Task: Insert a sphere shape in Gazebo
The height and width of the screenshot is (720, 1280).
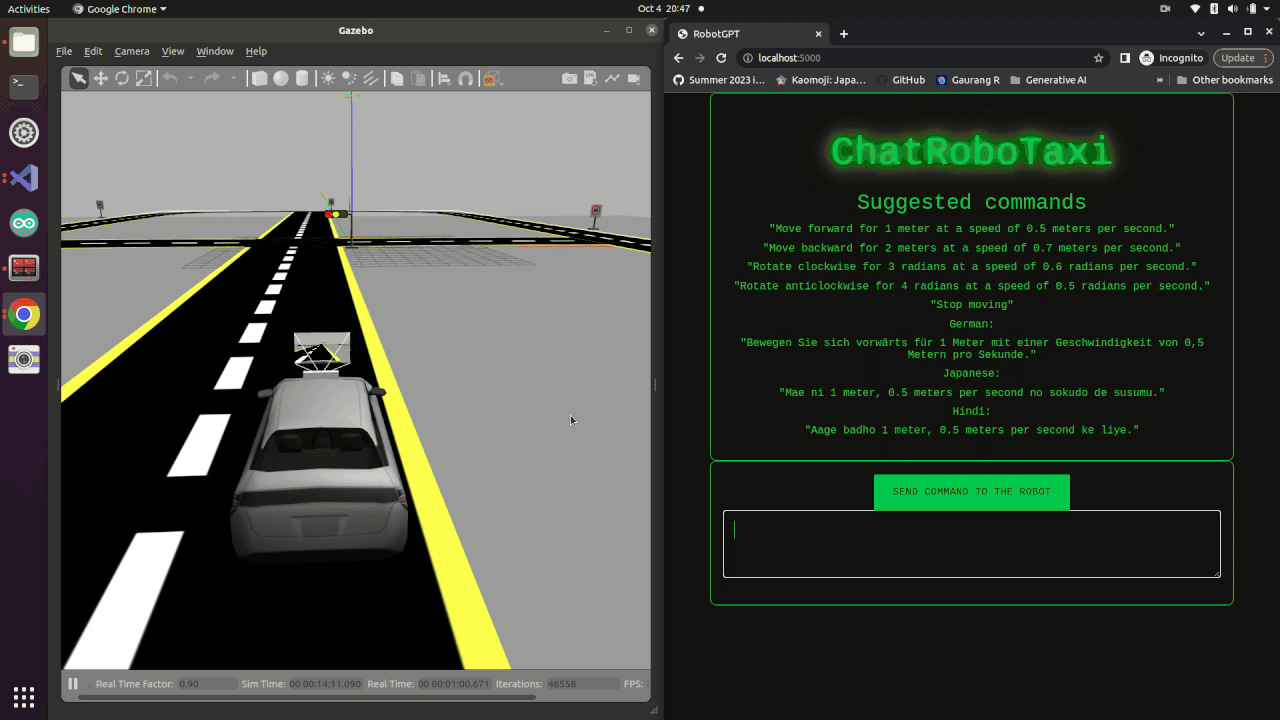Action: coord(281,78)
